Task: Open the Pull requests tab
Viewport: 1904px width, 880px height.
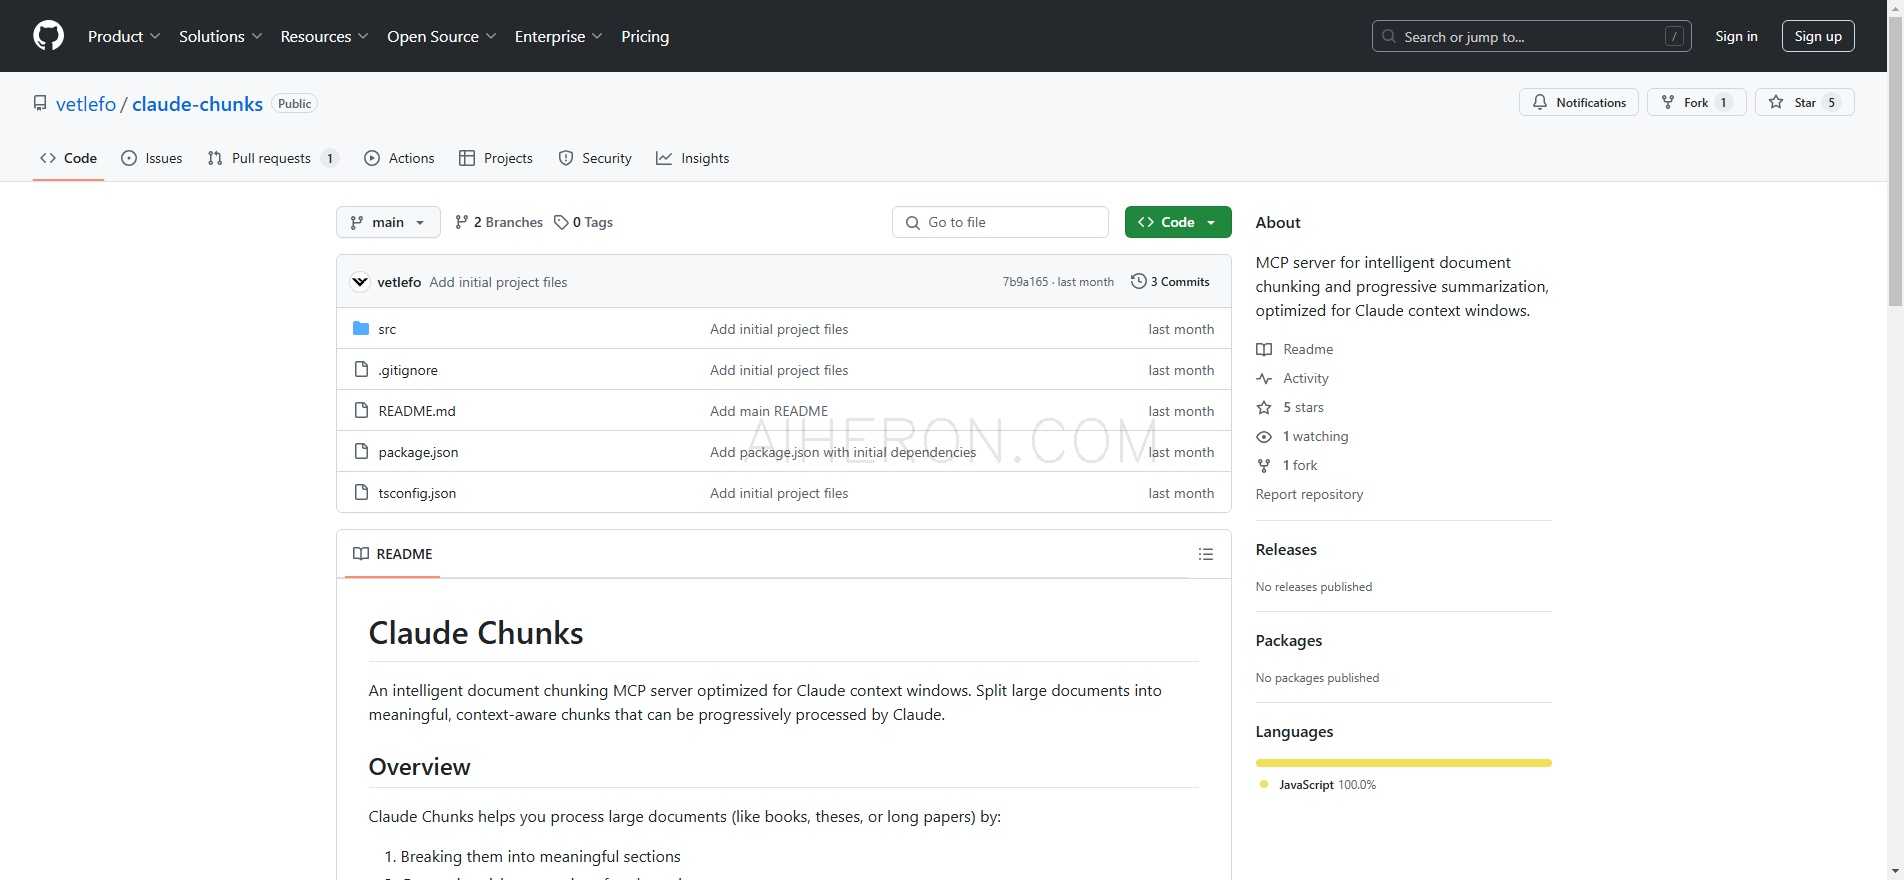Action: click(x=272, y=158)
